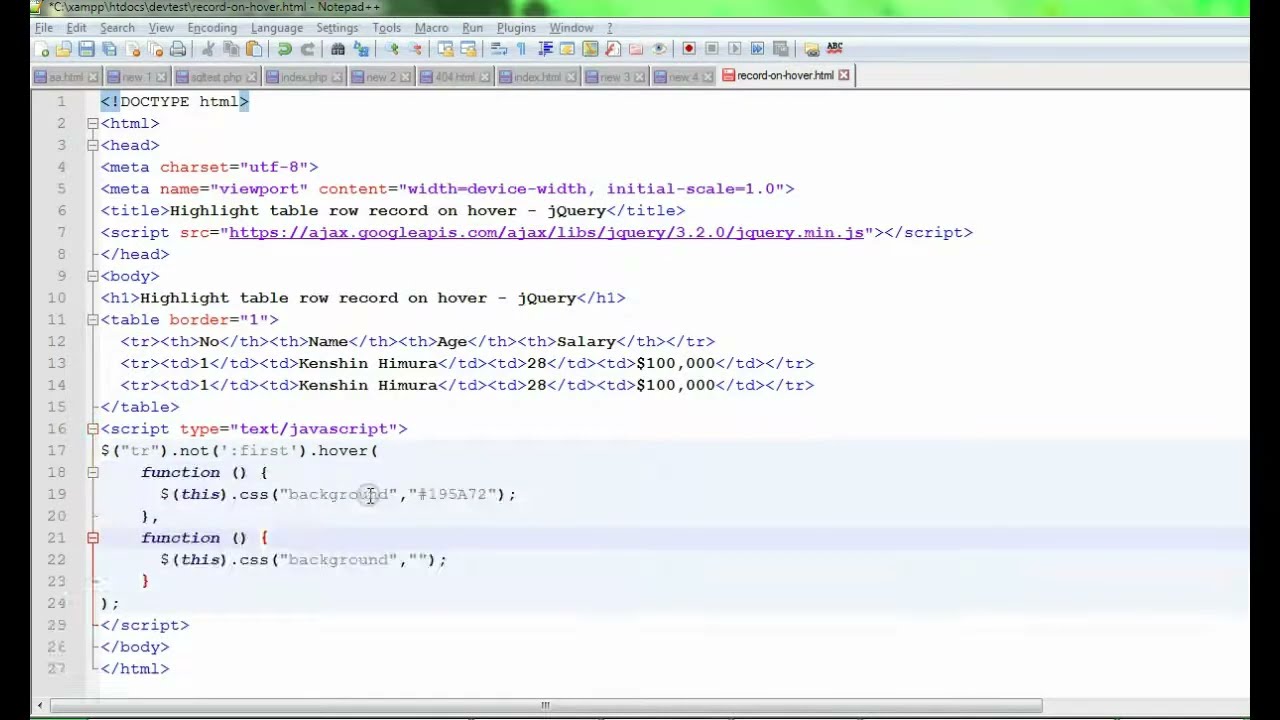Click the DOCTYPE text on line 1
Image resolution: width=1280 pixels, height=720 pixels.
coord(154,102)
